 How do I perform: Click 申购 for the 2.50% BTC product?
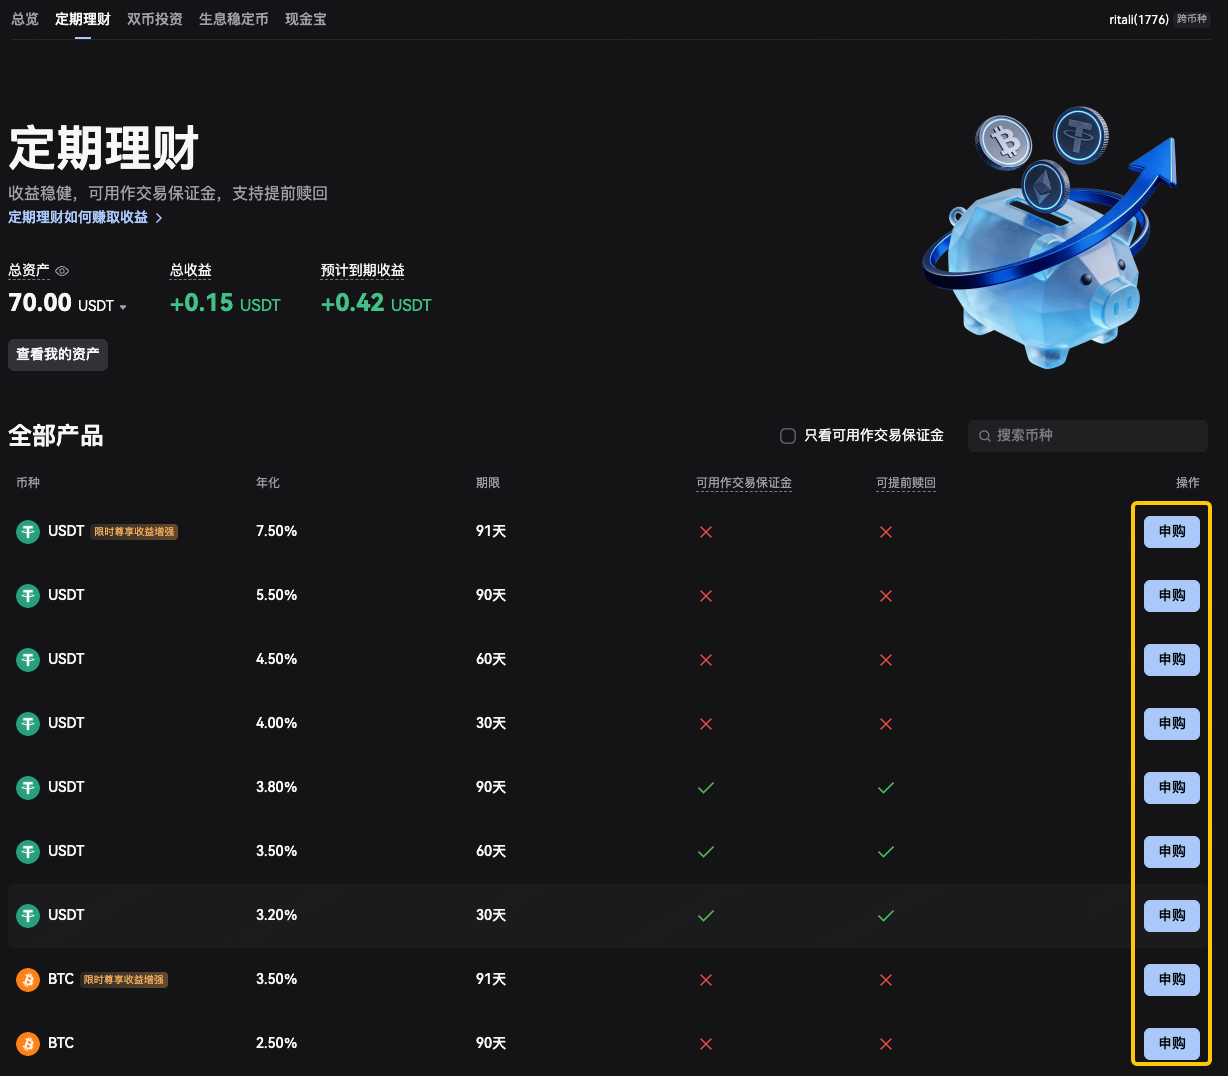(1172, 1044)
